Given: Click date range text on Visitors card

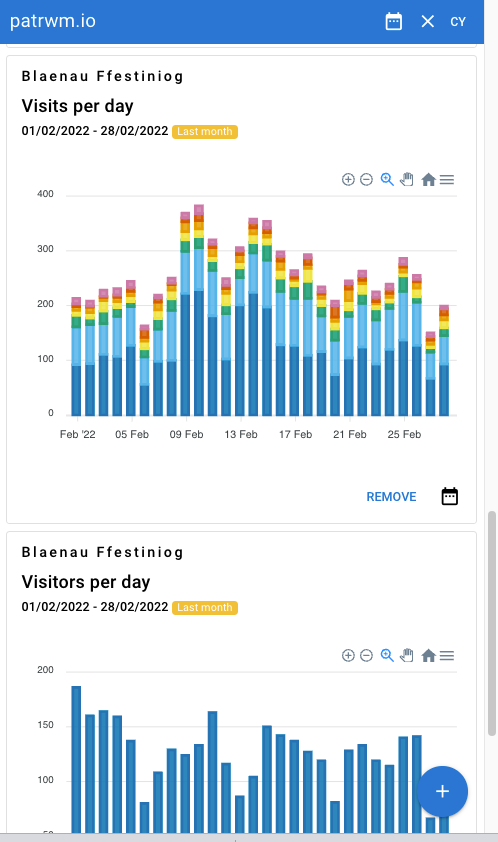Looking at the screenshot, I should click(95, 607).
